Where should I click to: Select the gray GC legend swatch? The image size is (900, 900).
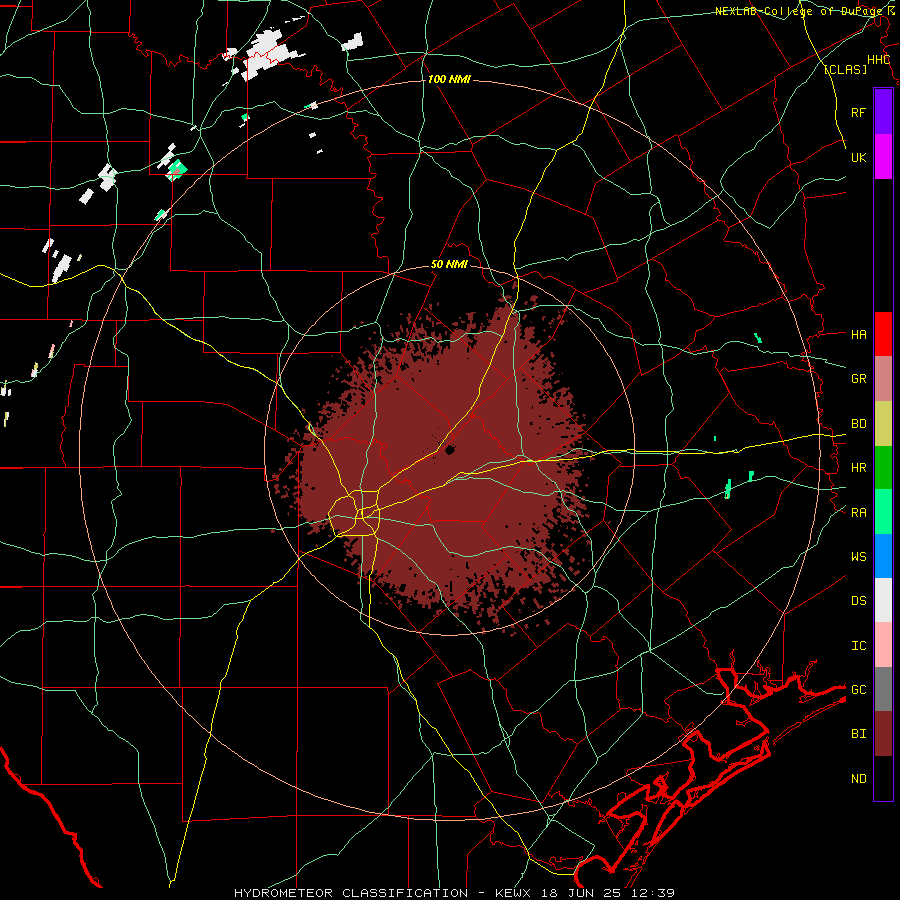pos(883,689)
